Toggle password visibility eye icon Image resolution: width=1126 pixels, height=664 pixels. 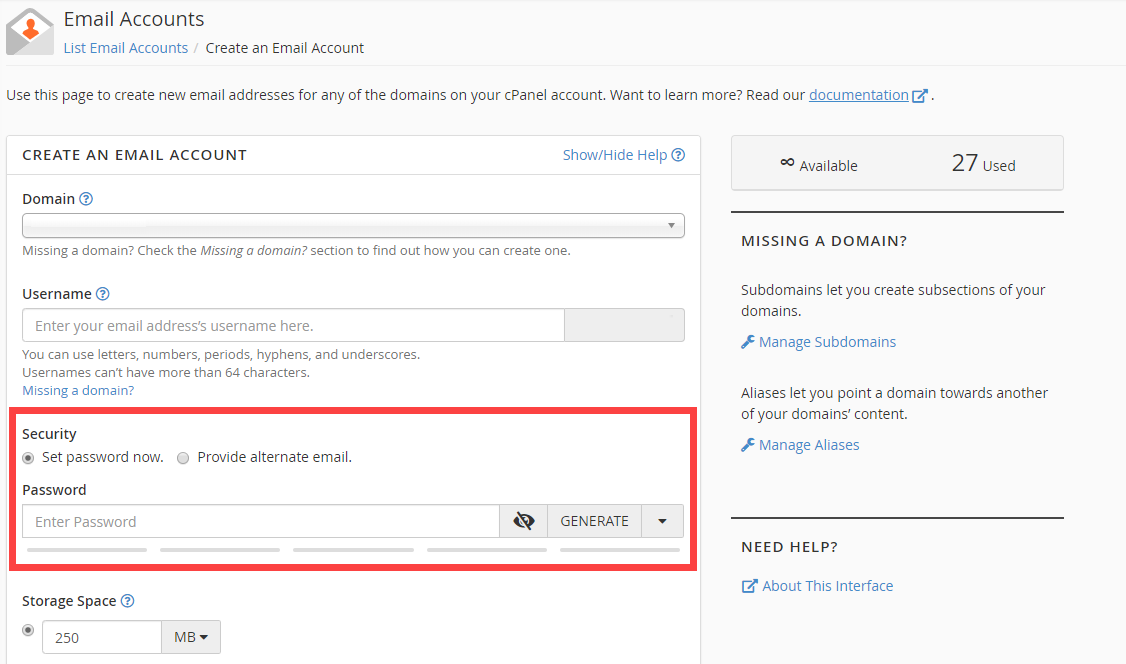[x=523, y=521]
